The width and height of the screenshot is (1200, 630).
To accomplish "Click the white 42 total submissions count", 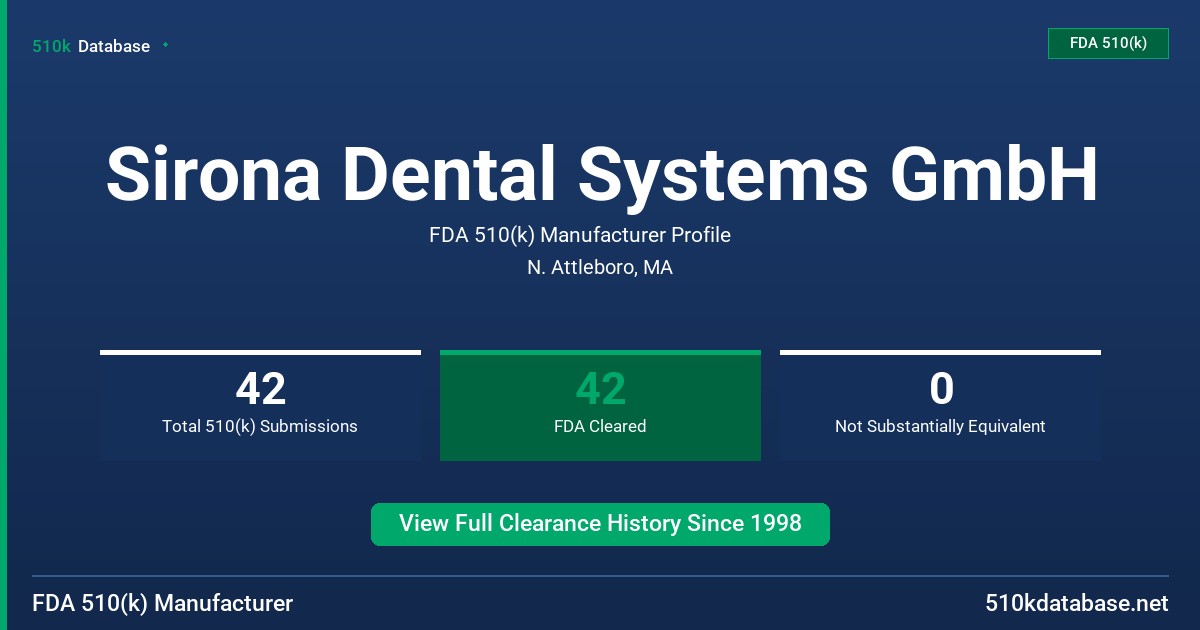I will 260,389.
